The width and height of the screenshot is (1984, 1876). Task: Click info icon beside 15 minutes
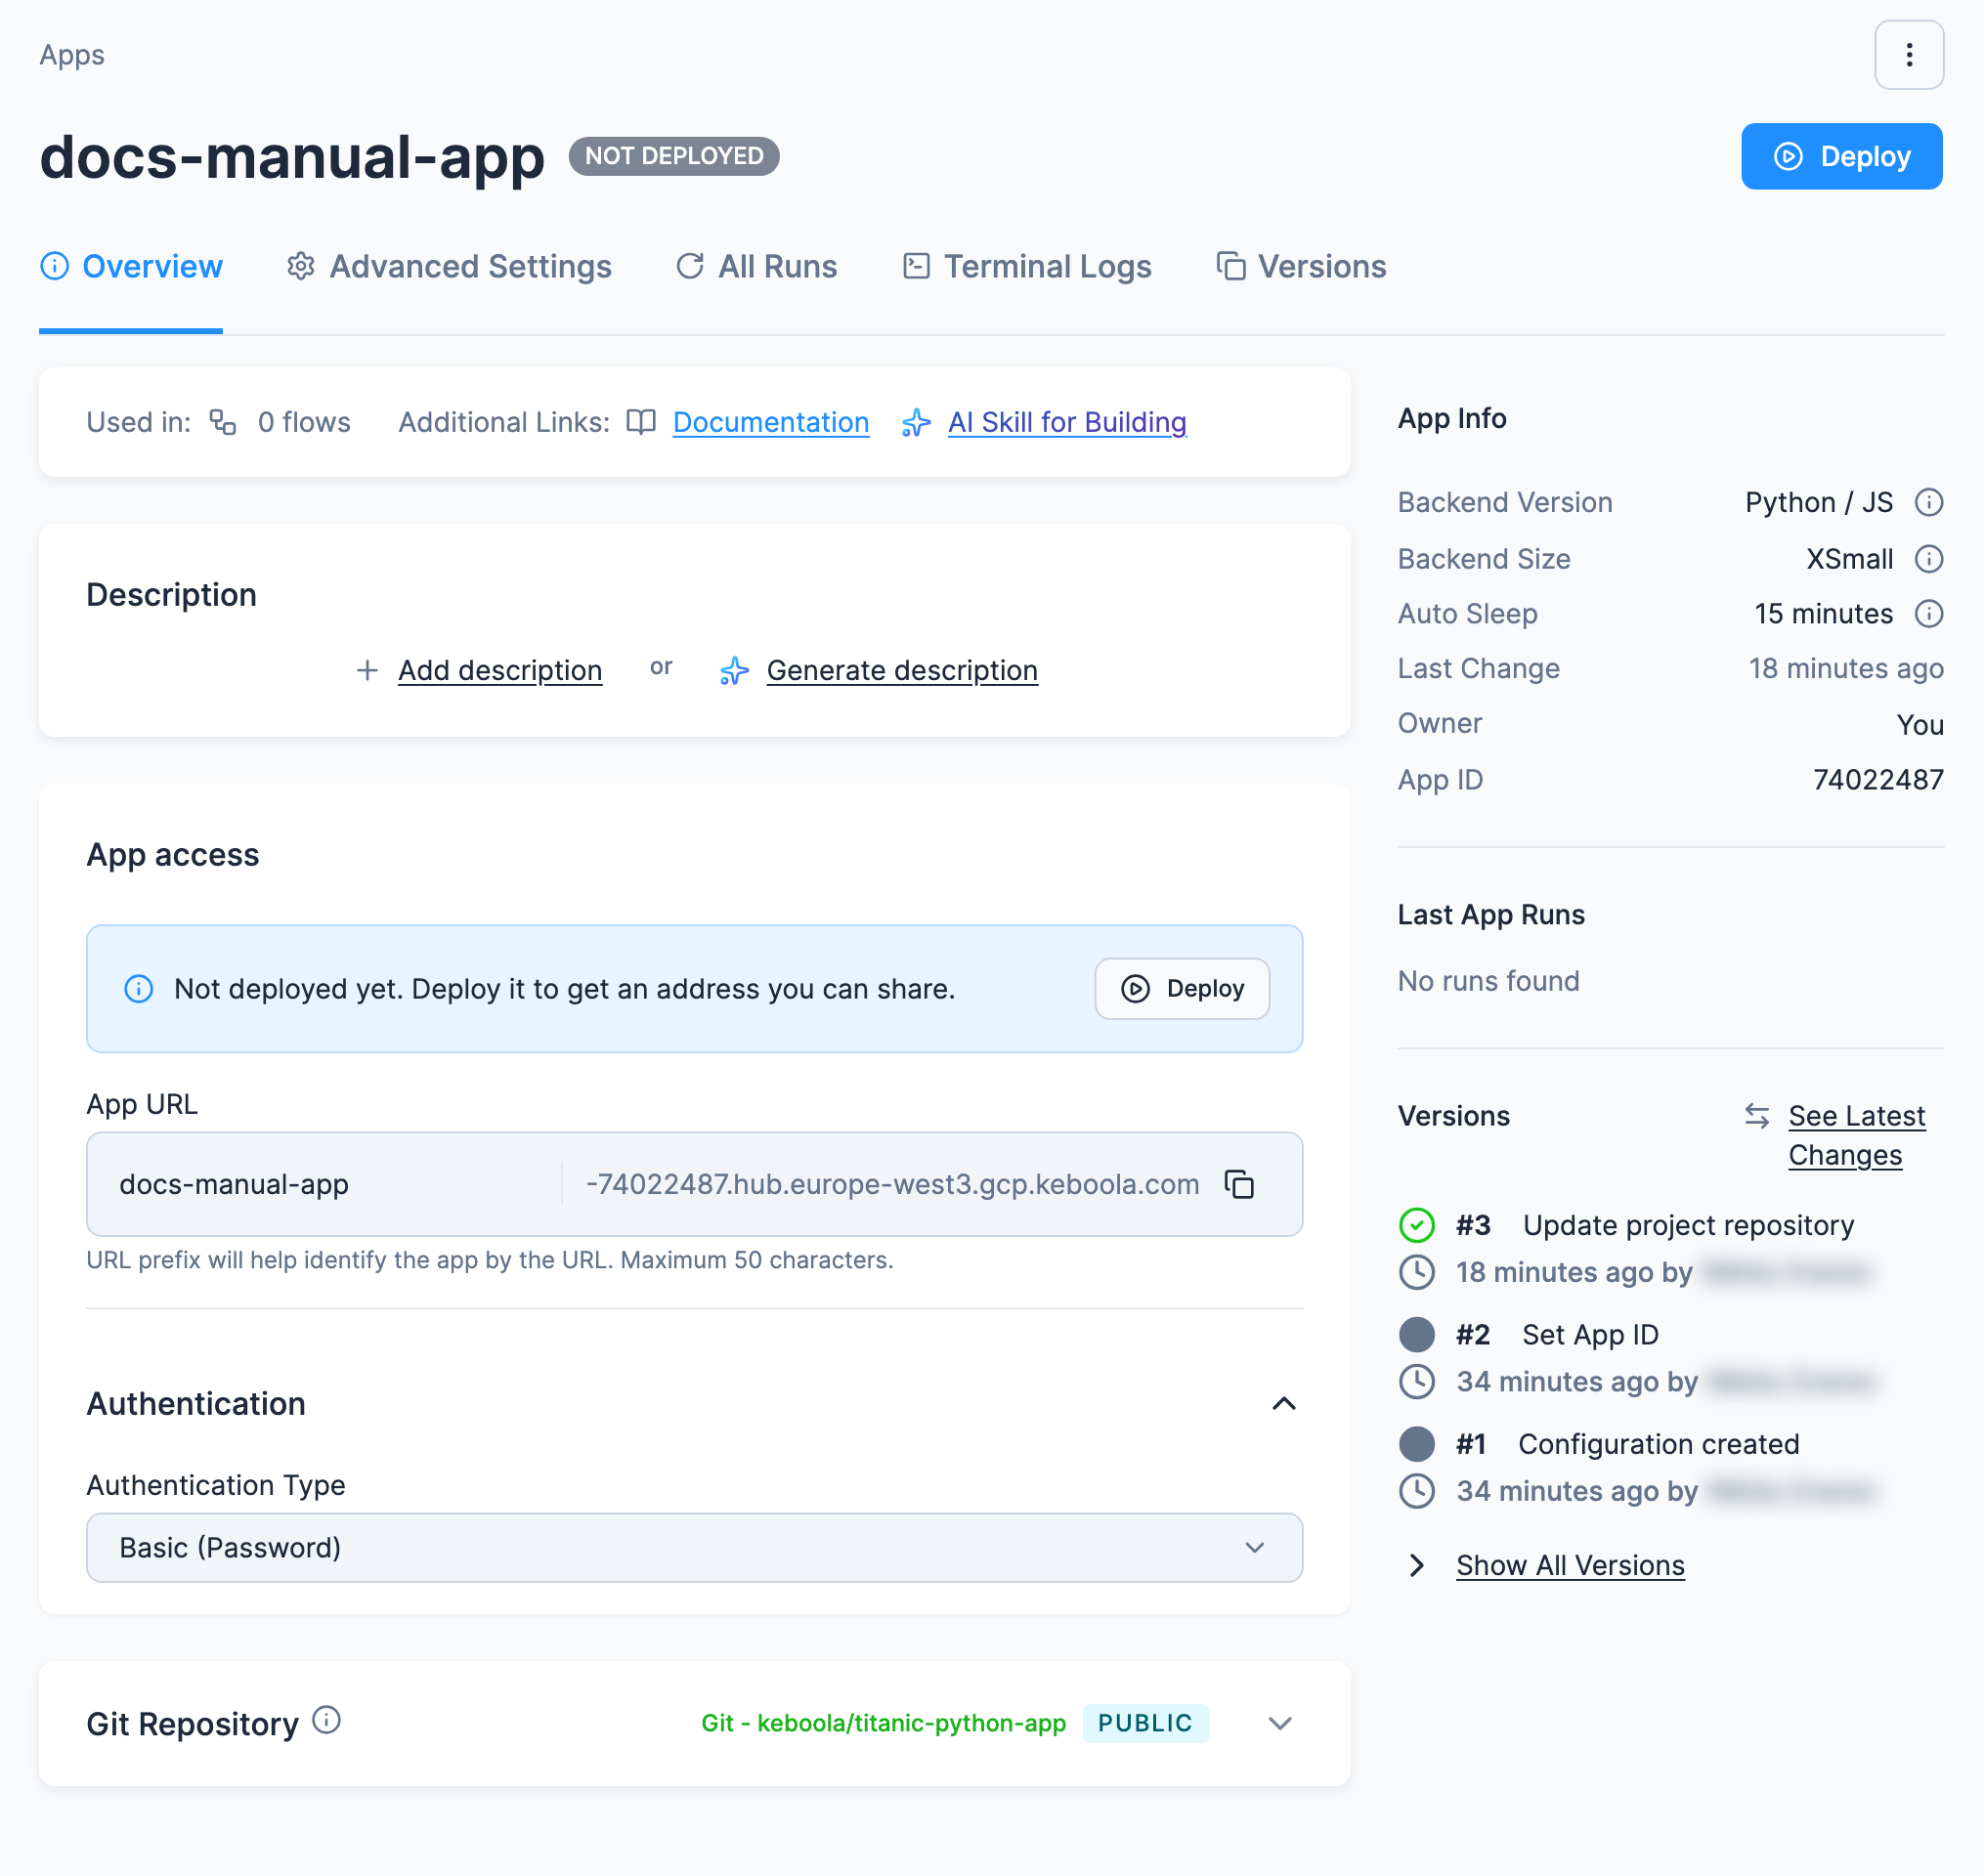[1928, 613]
